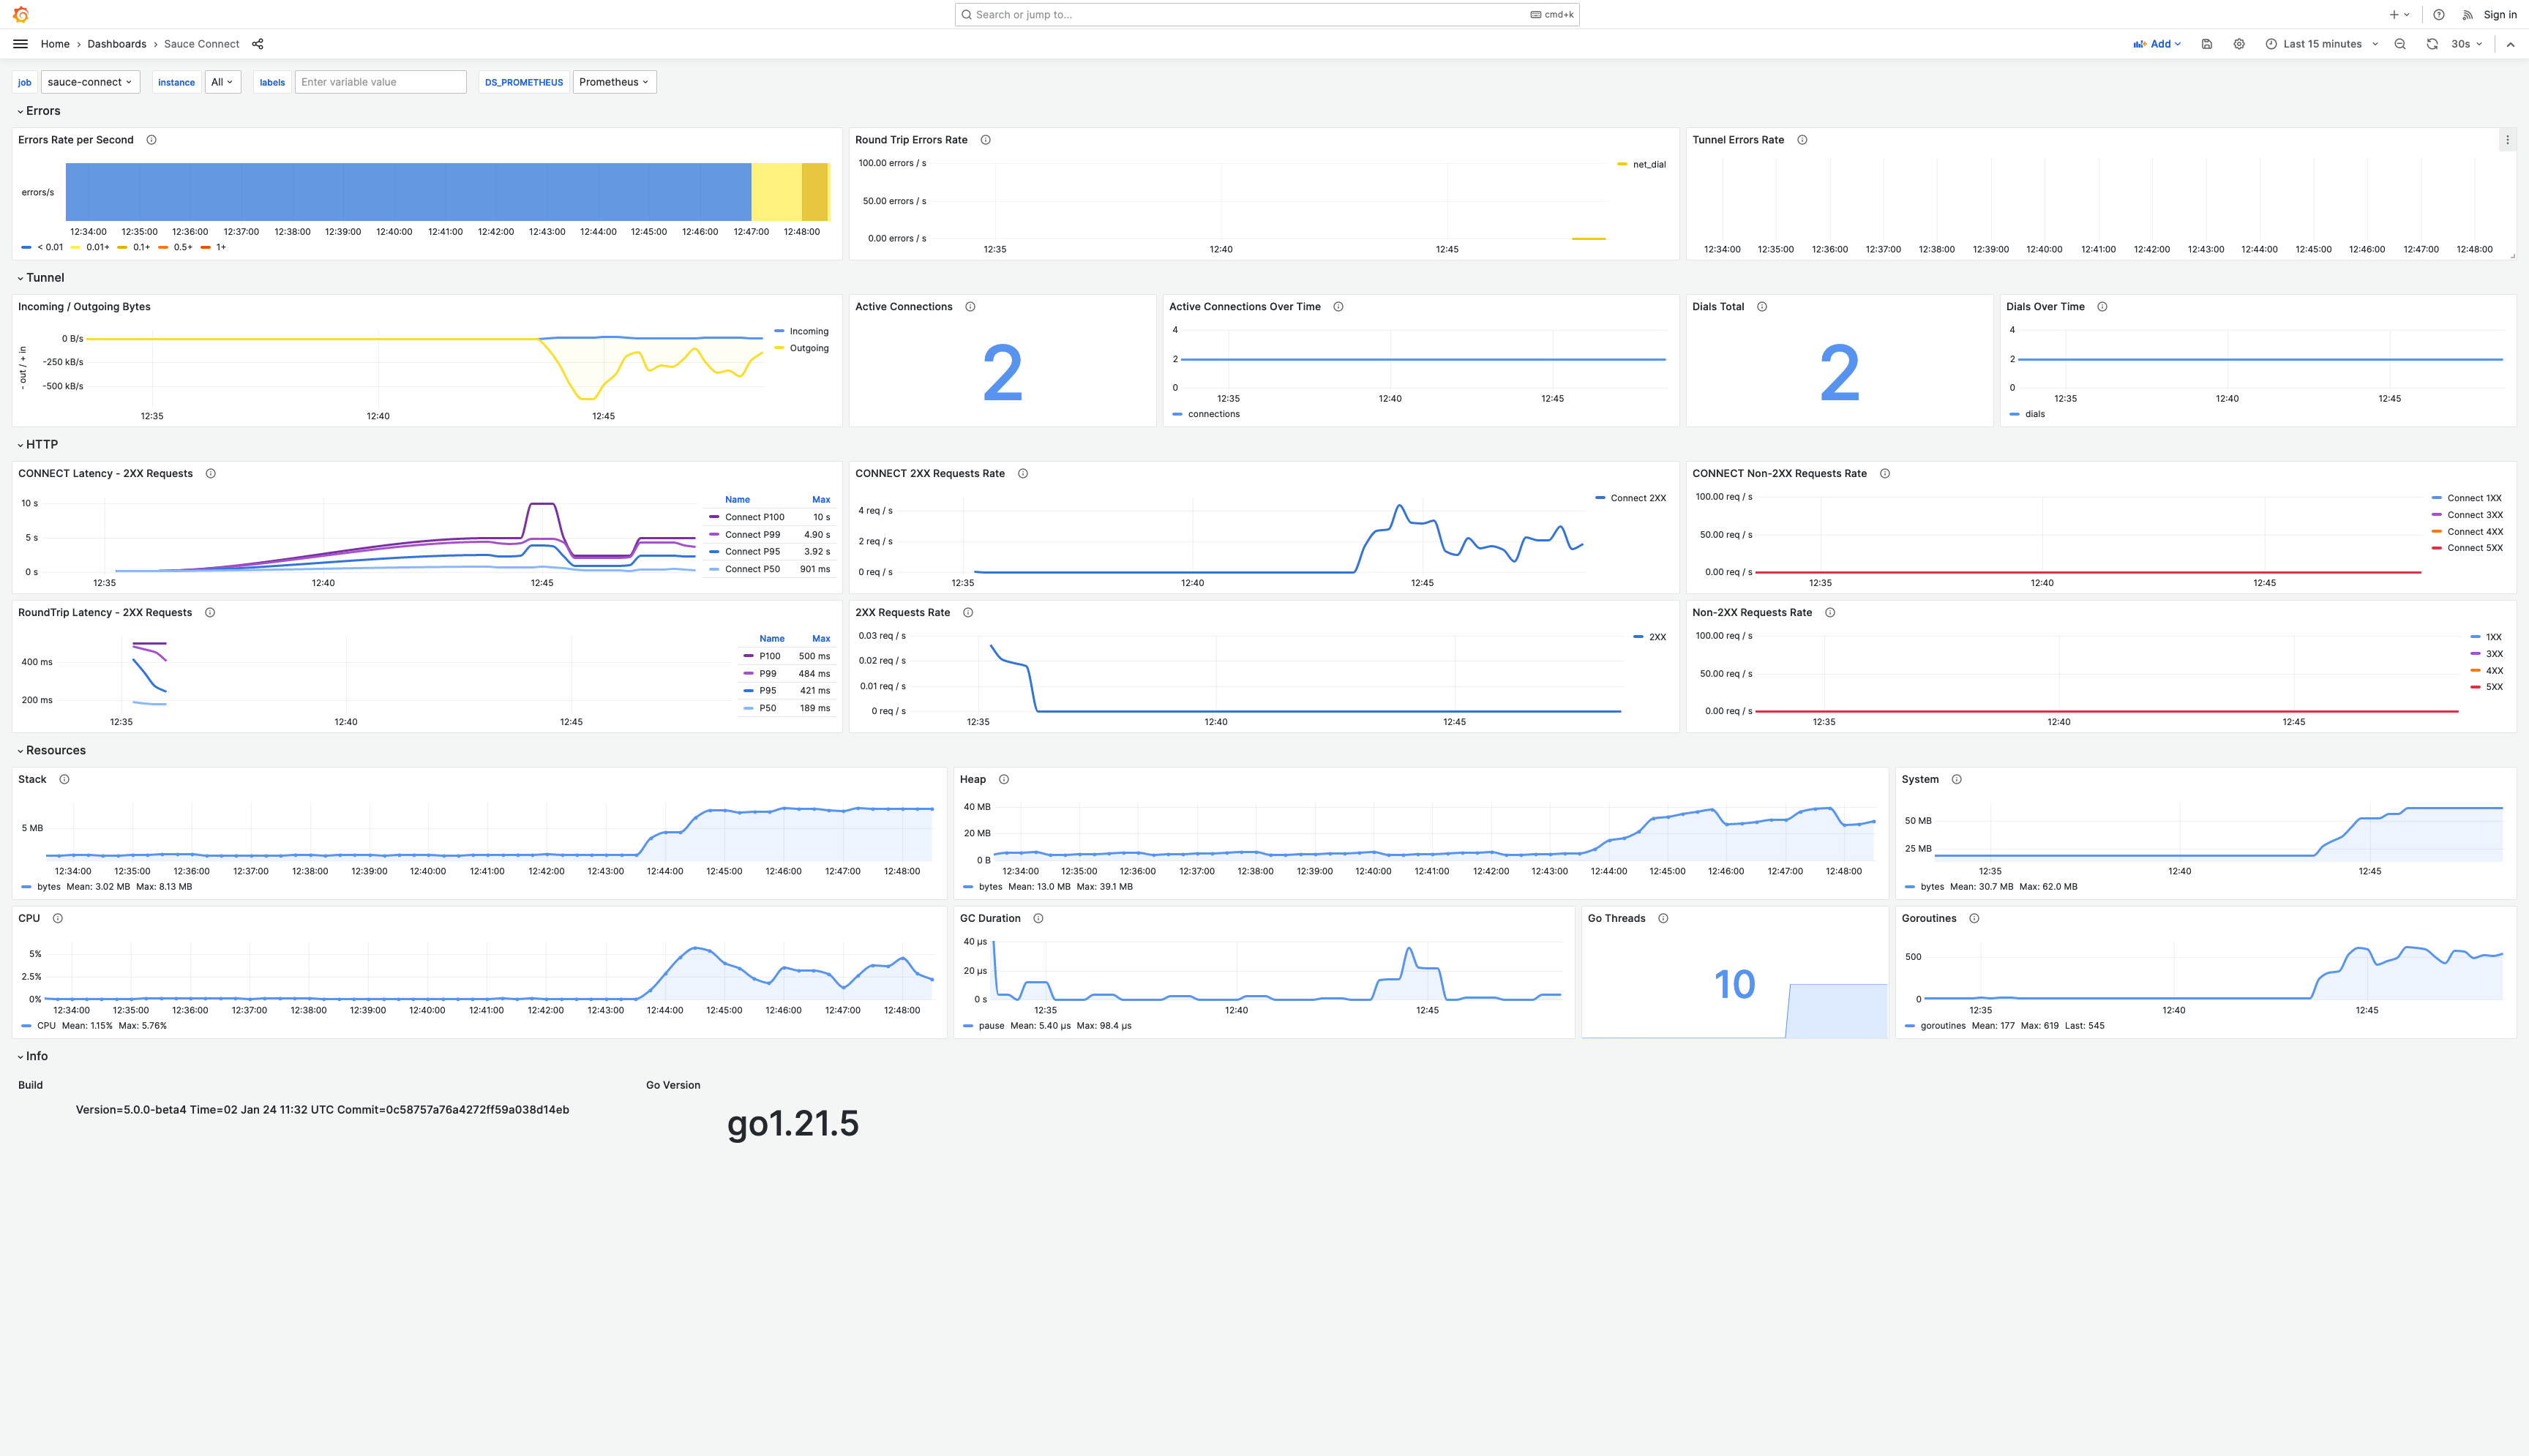Open the hamburger navigation menu
Viewport: 2529px width, 1456px height.
(x=20, y=44)
